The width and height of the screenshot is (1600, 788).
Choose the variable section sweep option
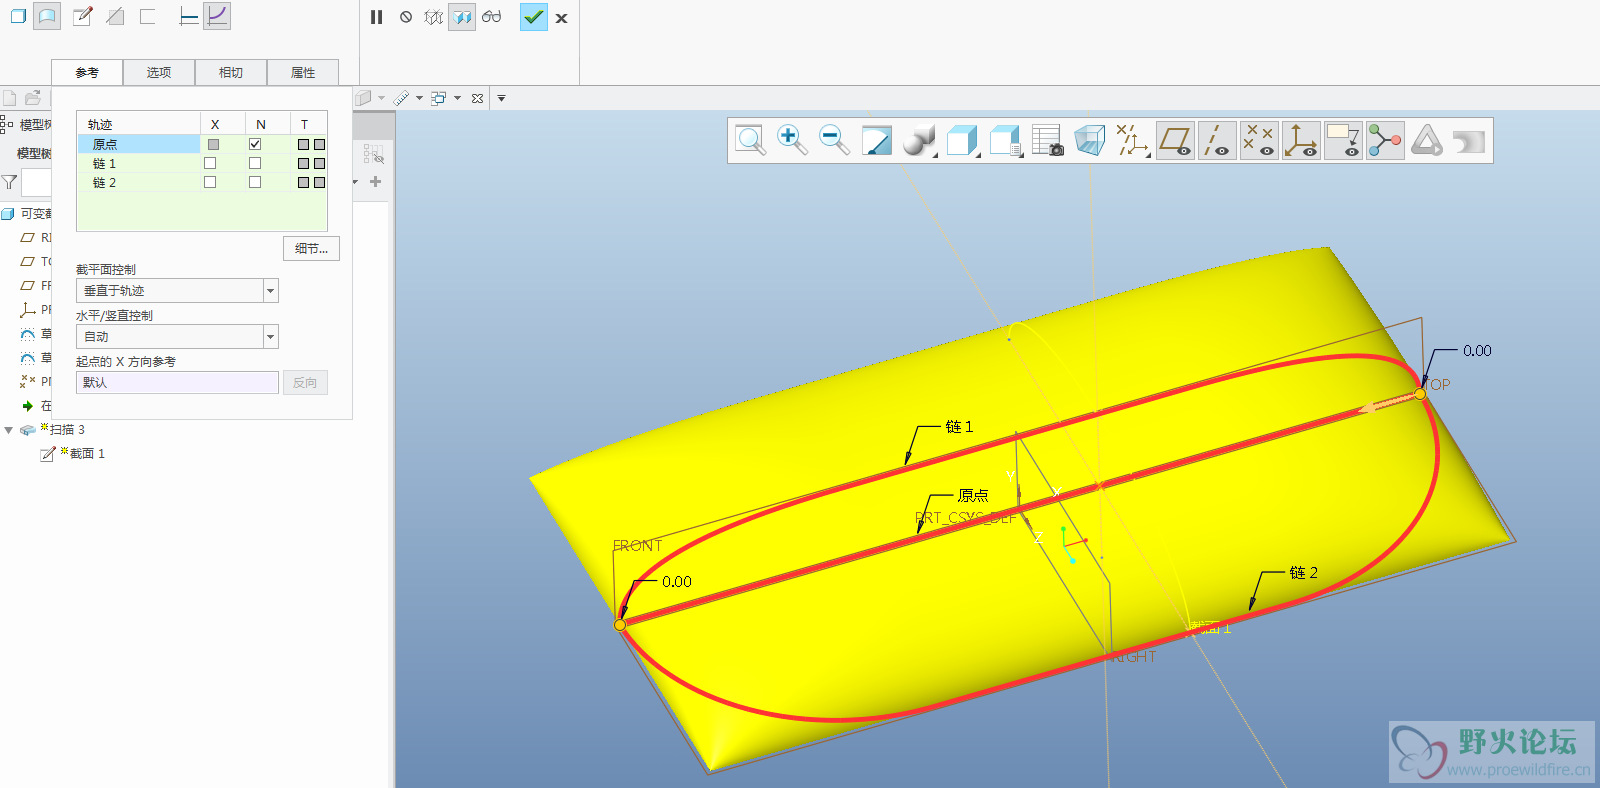point(217,16)
